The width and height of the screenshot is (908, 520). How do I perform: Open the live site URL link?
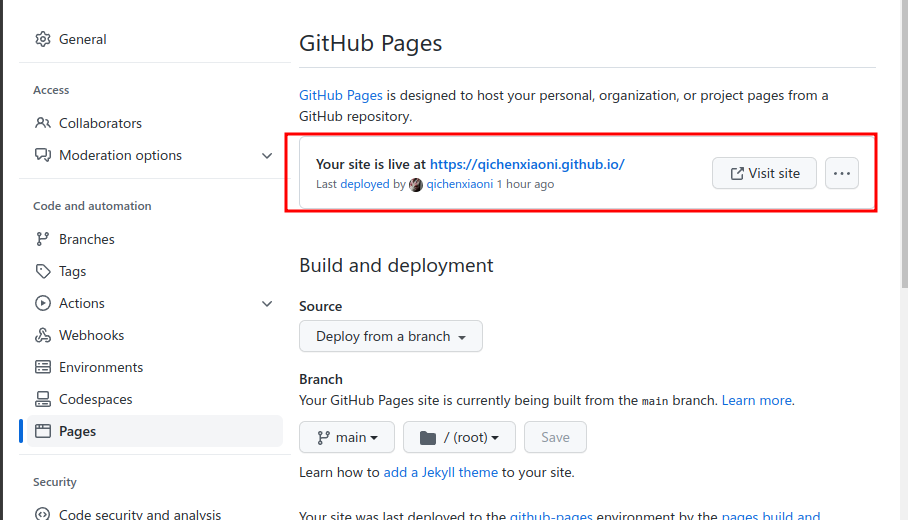[x=527, y=164]
